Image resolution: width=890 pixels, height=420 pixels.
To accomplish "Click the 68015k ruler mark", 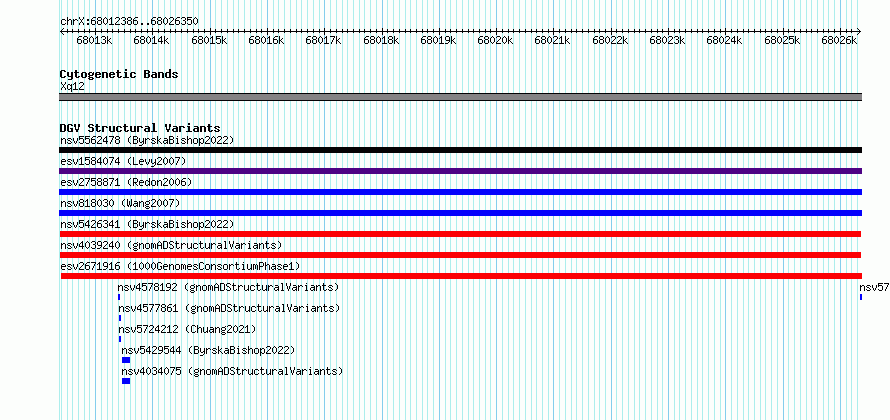I will 209,40.
